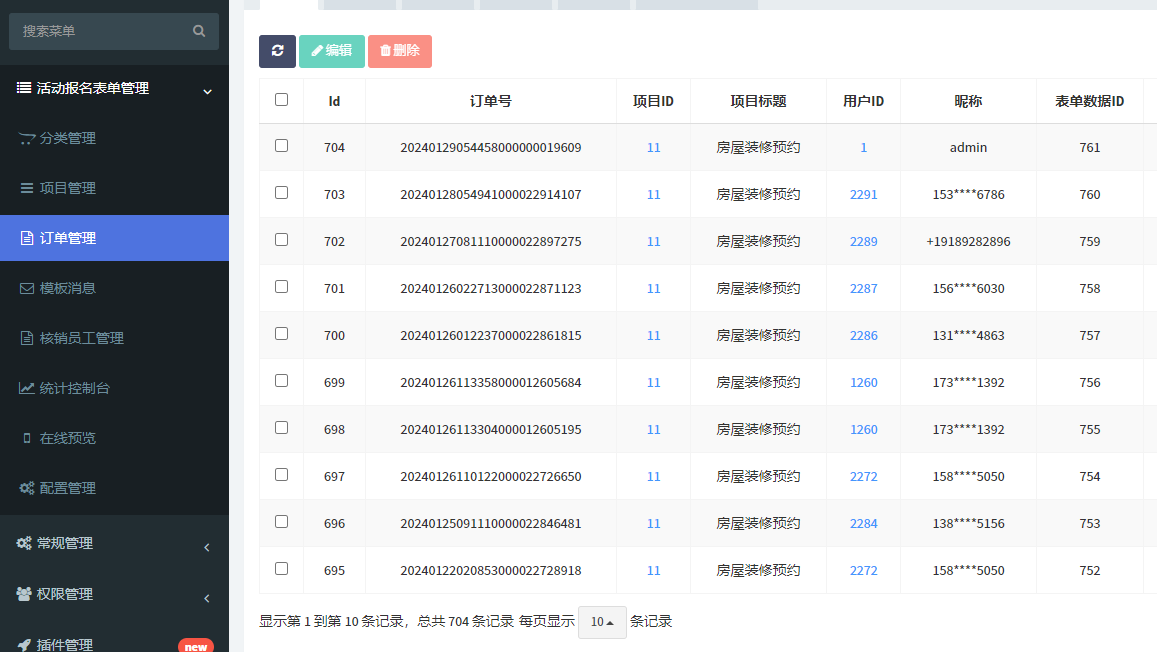
Task: Click the envelope icon beside 模板消息
Action: [x=27, y=288]
